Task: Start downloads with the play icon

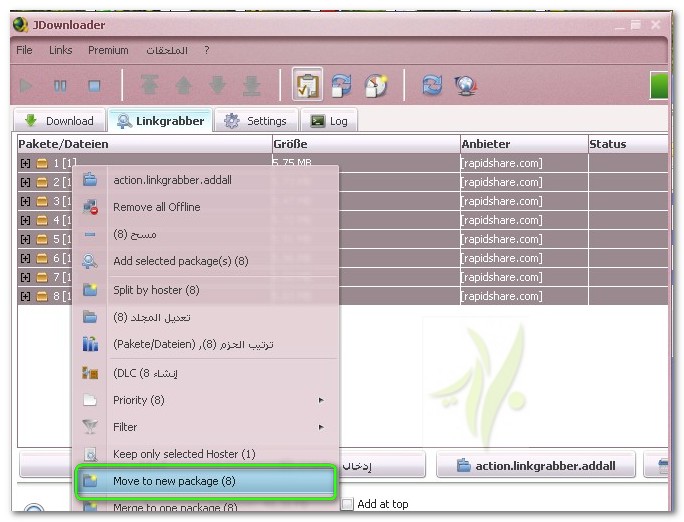Action: 26,85
